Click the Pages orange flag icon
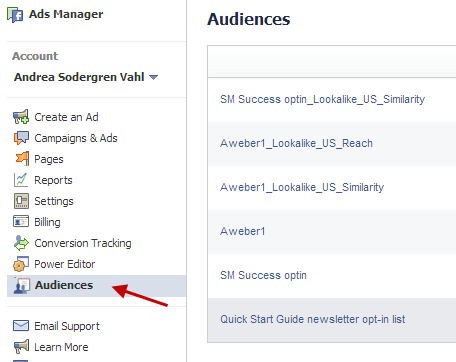Viewport: 456px width, 362px height. [x=22, y=159]
